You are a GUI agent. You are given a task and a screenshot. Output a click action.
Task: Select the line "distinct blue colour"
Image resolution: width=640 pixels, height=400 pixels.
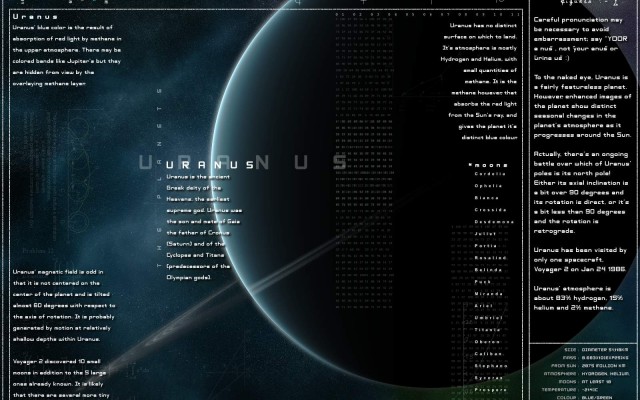coord(489,138)
